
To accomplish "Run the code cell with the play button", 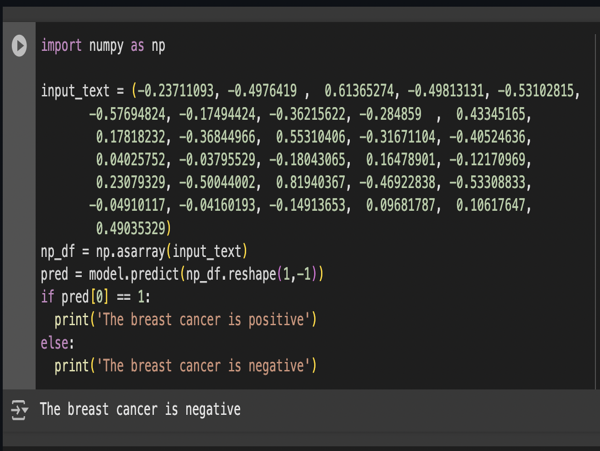I will [19, 46].
